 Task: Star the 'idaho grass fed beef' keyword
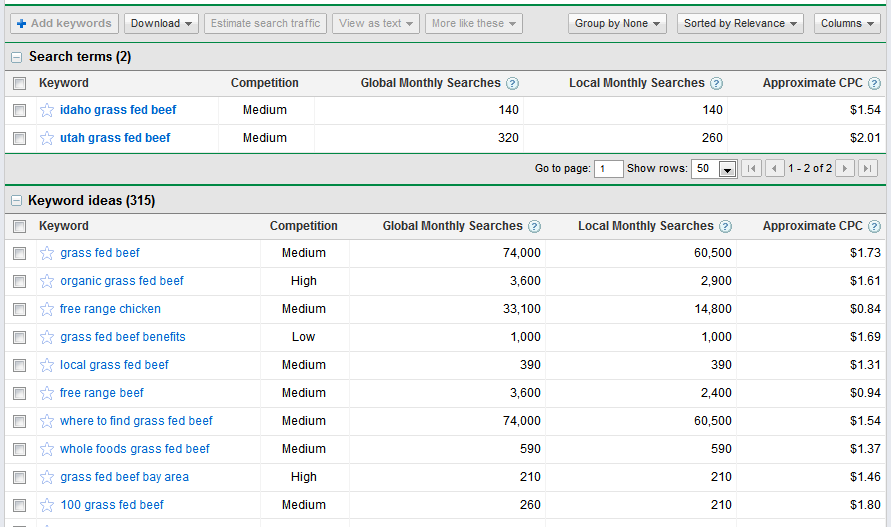pos(47,110)
